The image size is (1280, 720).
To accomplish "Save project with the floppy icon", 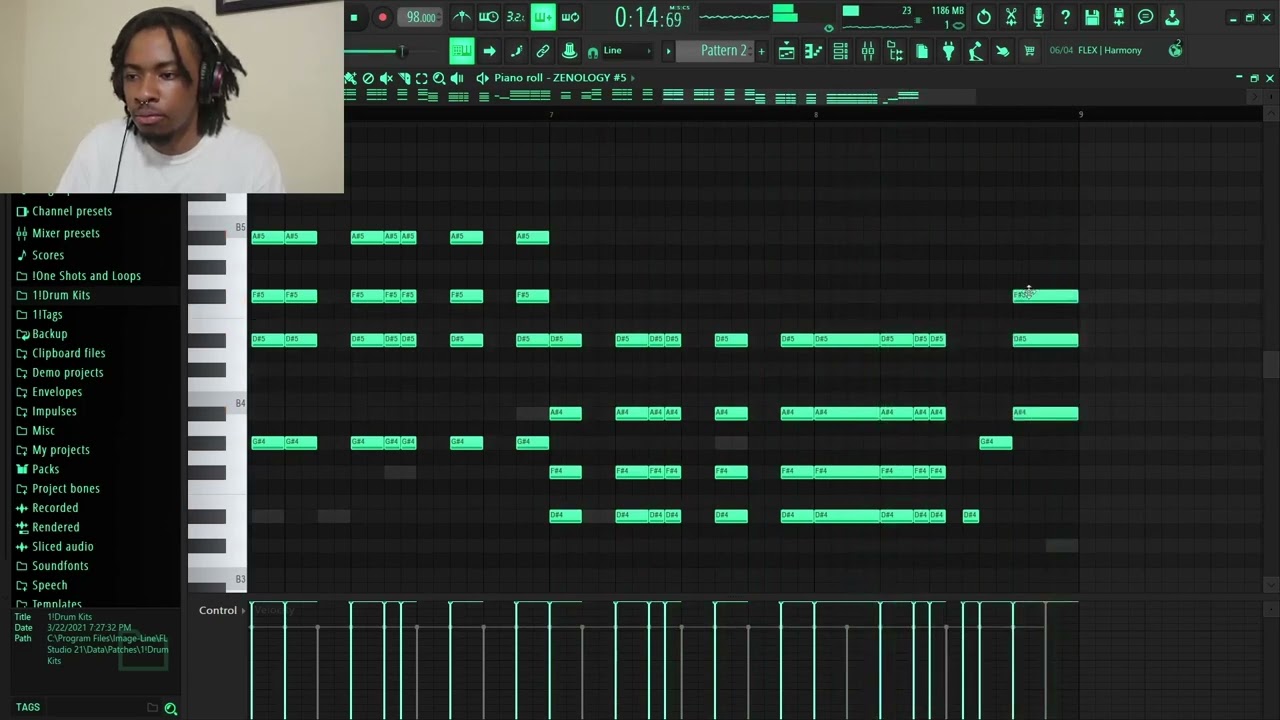I will 1092,17.
